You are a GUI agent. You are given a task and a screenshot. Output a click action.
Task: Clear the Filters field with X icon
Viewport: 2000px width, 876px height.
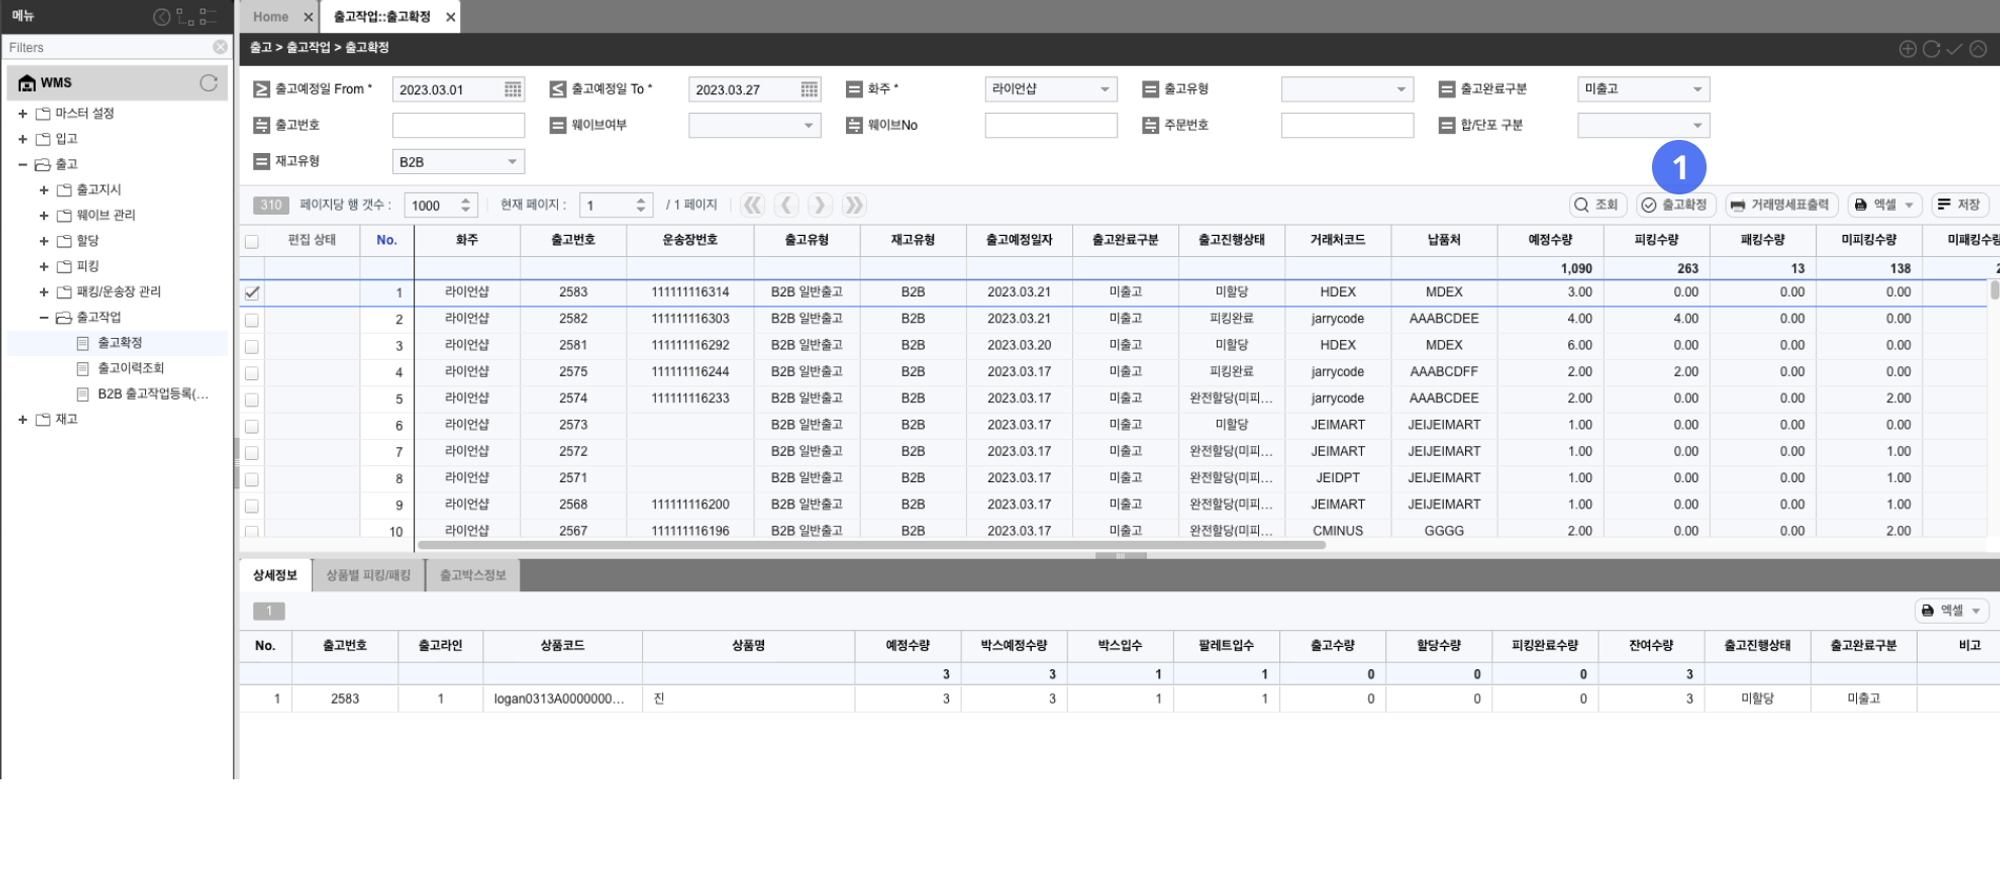220,47
